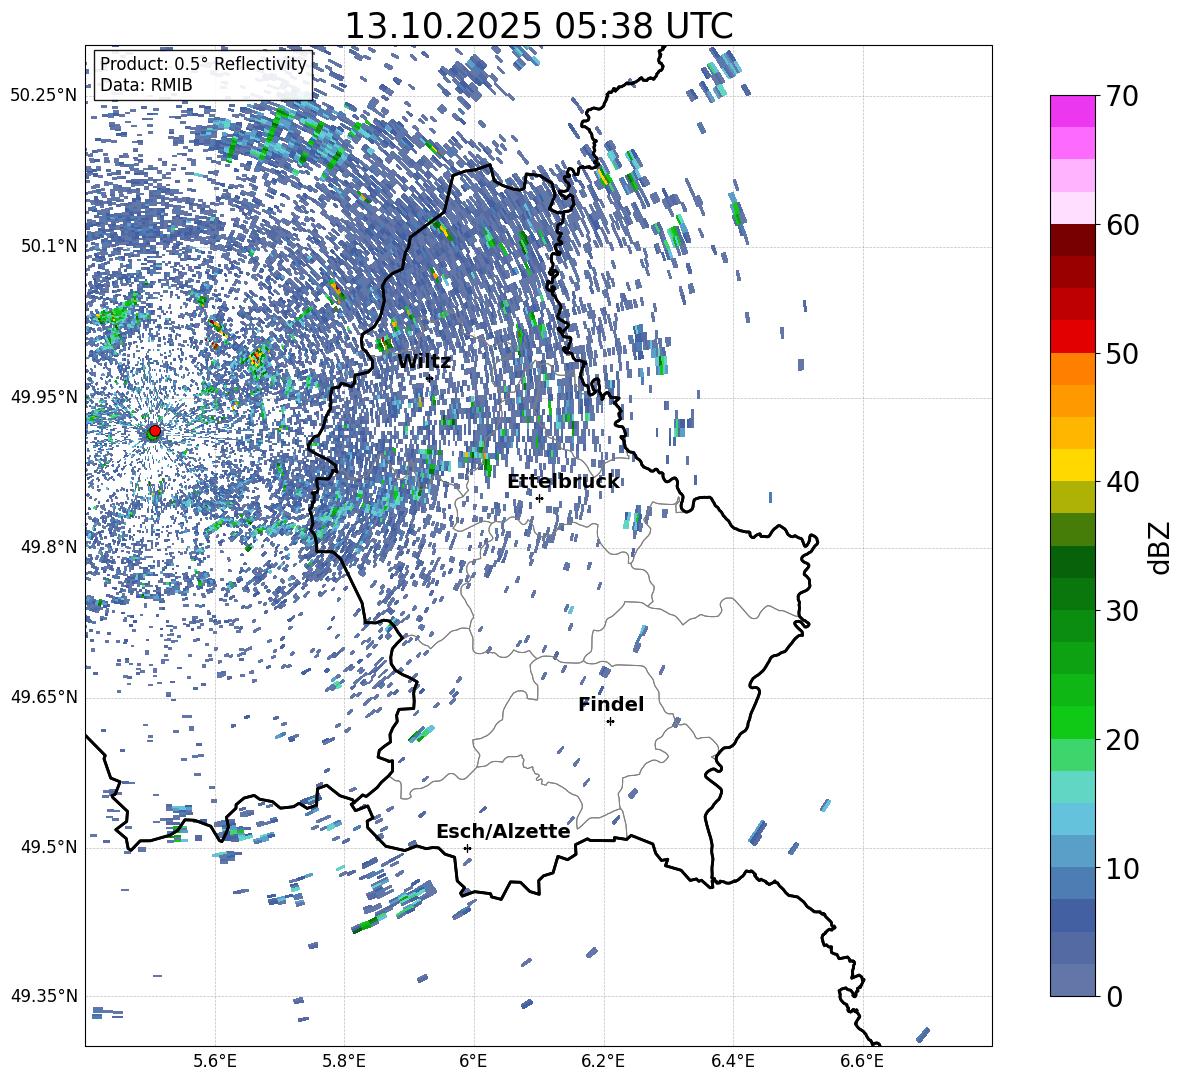Viewport: 1184px width, 1081px height.
Task: Click the 20 value on colorbar
Action: click(1122, 739)
